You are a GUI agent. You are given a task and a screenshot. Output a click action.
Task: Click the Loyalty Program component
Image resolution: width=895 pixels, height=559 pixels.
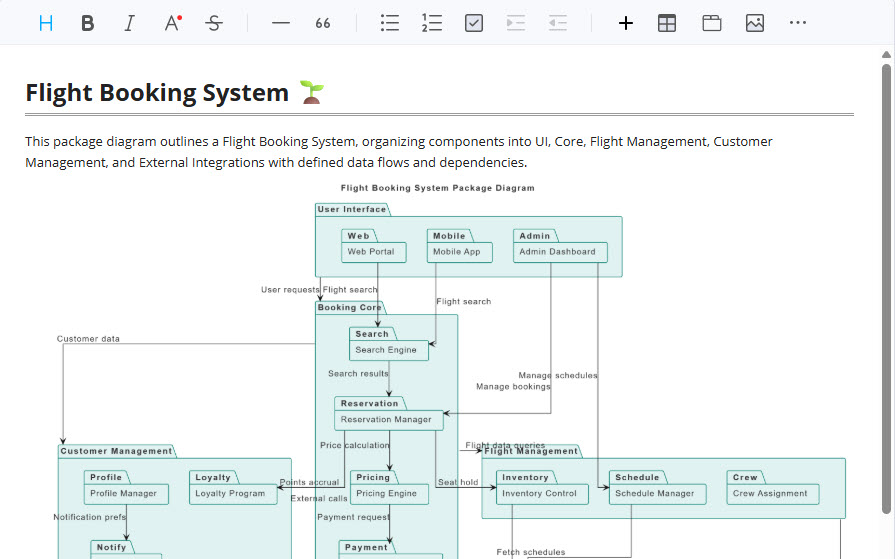pyautogui.click(x=233, y=494)
